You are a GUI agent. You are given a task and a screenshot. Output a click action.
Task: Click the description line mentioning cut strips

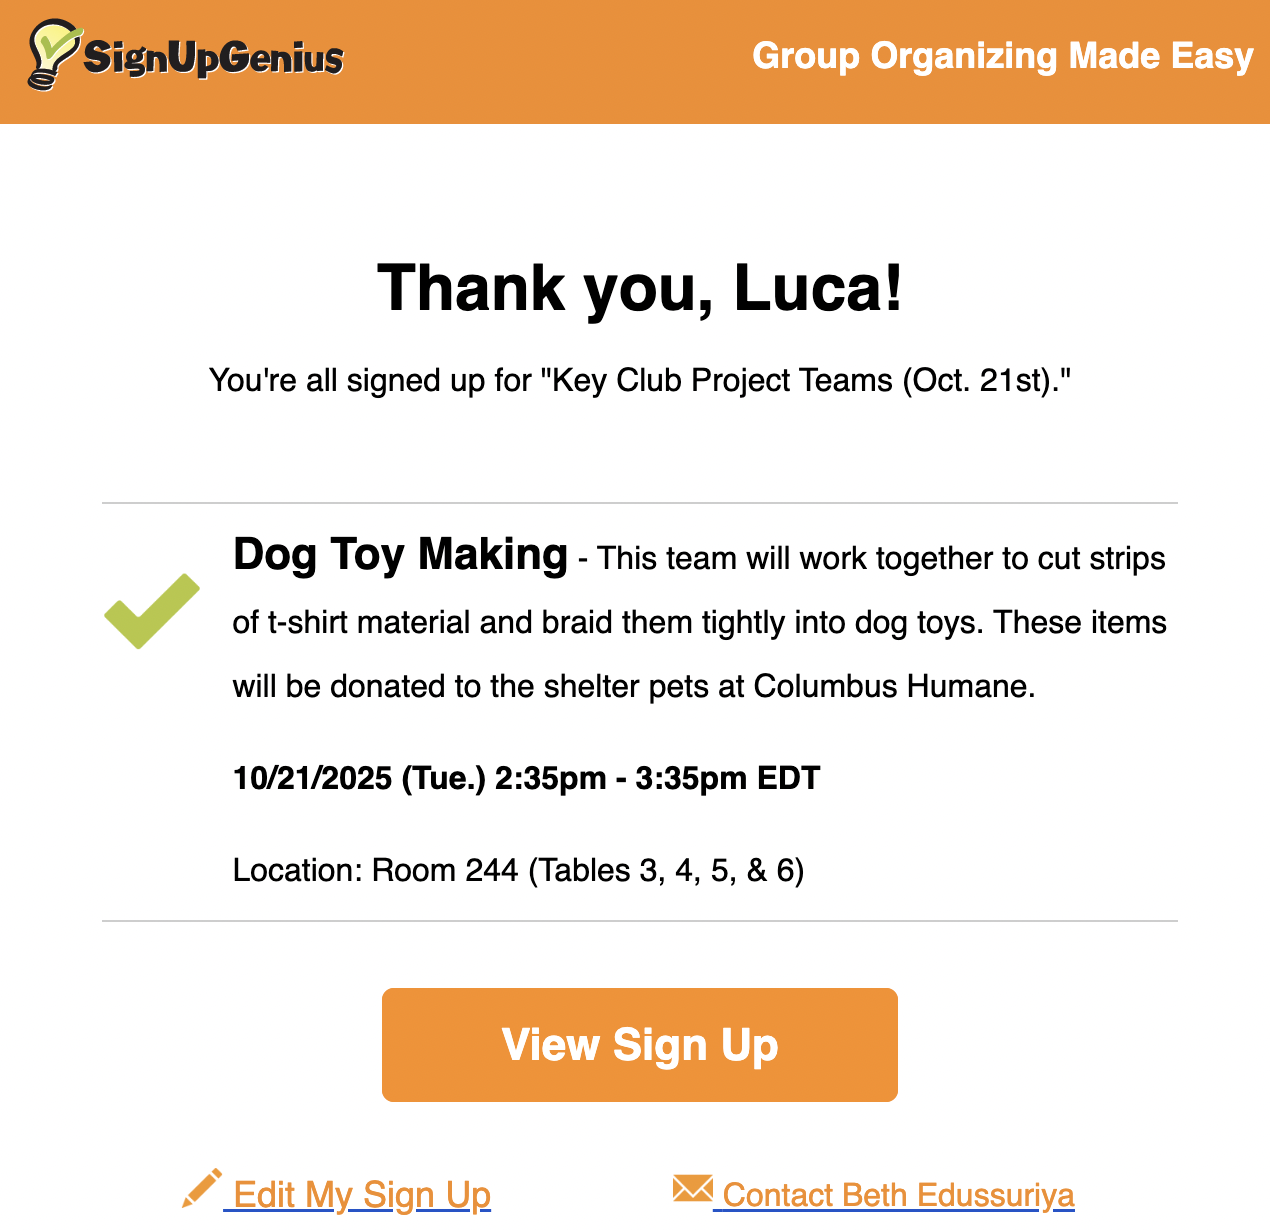pyautogui.click(x=882, y=558)
